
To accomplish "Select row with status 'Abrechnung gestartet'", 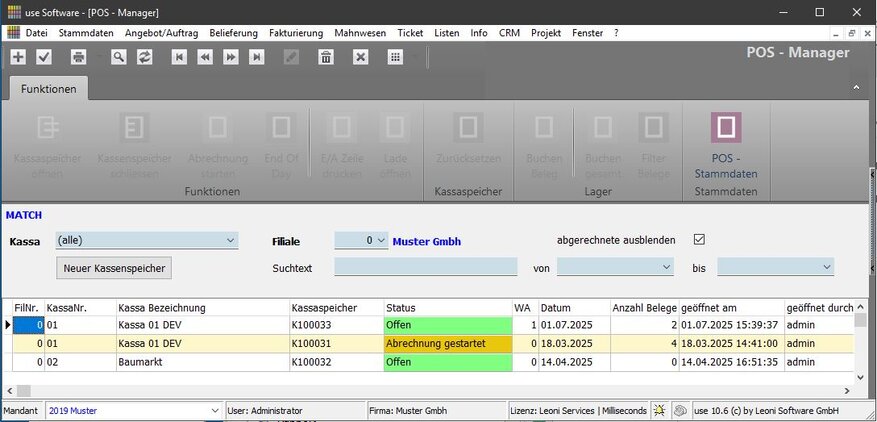I will [447, 343].
